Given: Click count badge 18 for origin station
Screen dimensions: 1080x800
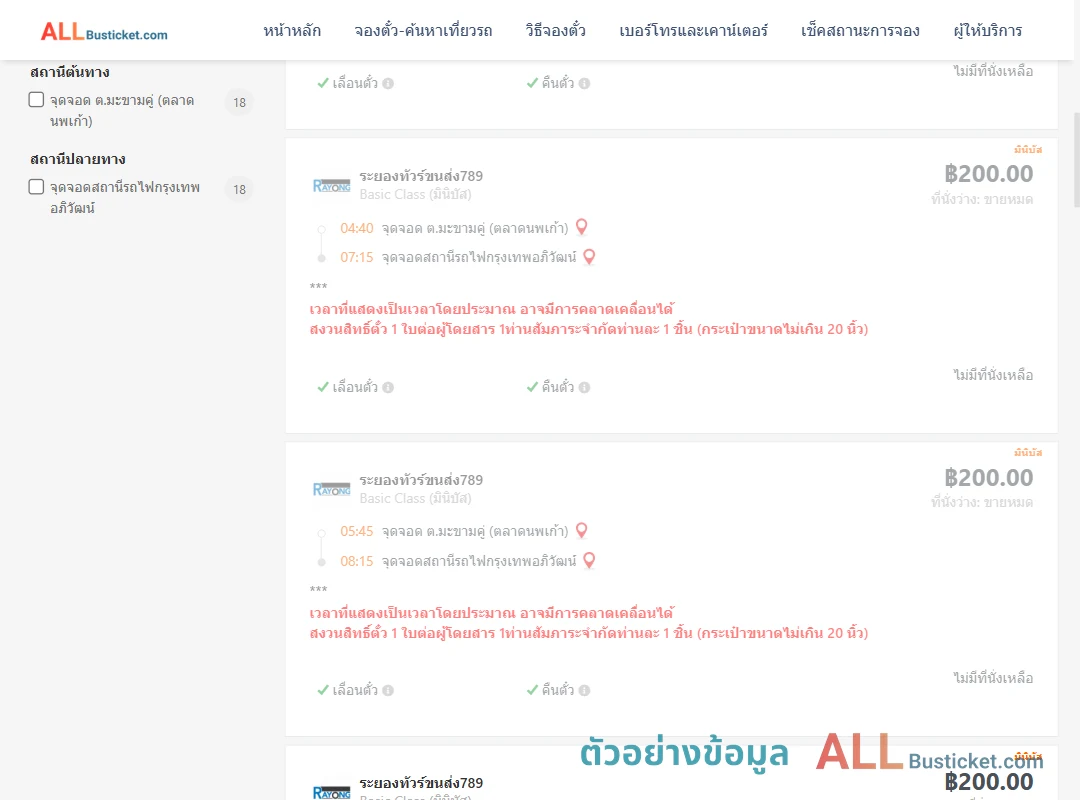Looking at the screenshot, I should (239, 103).
